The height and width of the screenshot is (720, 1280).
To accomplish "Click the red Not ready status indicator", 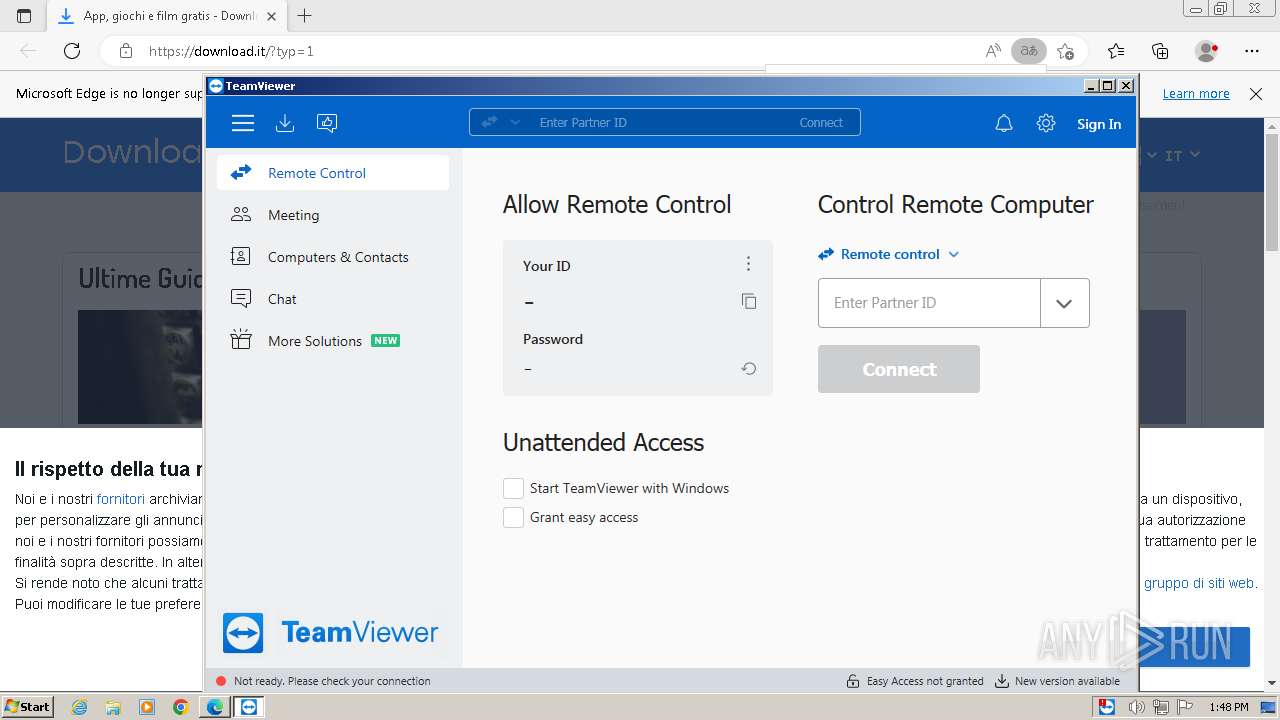I will [221, 681].
